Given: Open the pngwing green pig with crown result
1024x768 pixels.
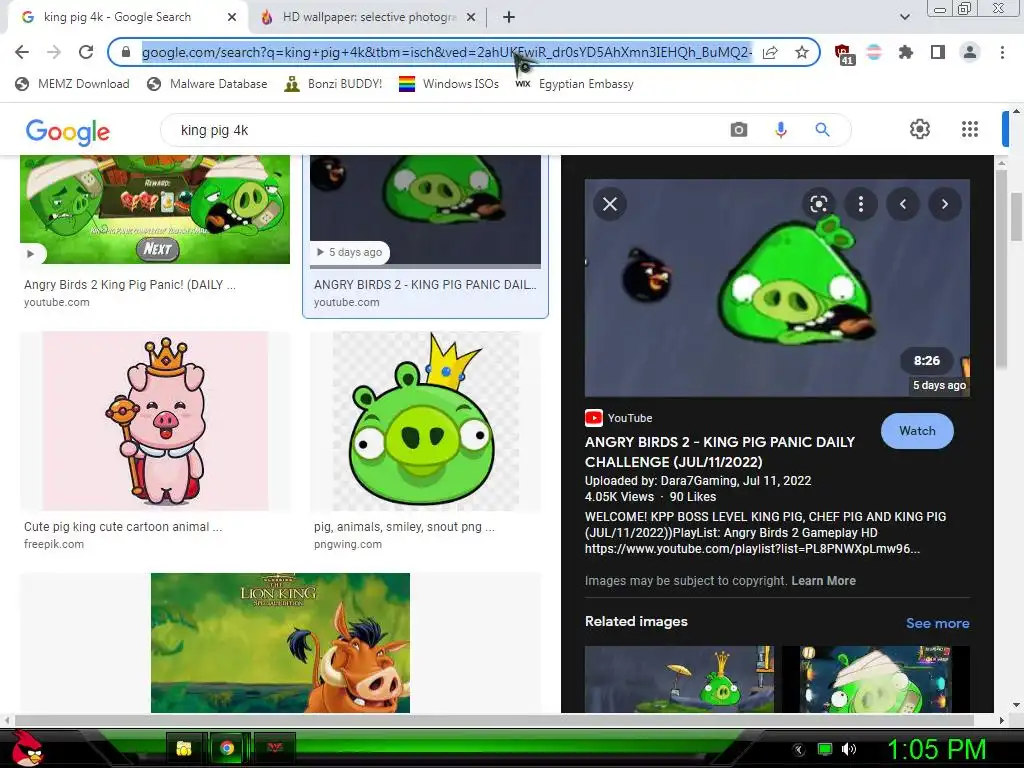Looking at the screenshot, I should pos(426,421).
